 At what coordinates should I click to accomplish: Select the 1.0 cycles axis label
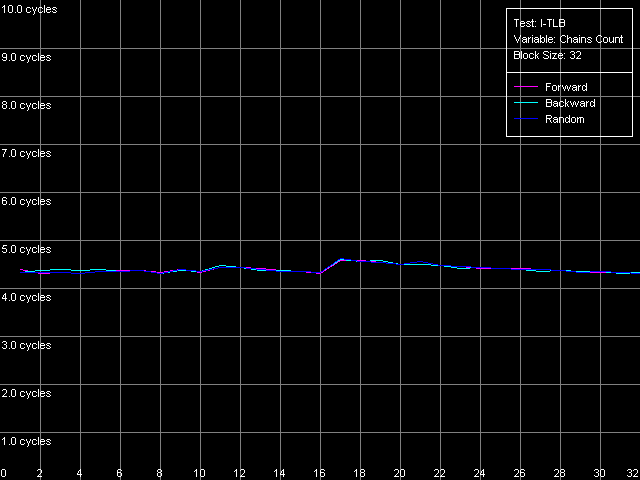coord(26,441)
